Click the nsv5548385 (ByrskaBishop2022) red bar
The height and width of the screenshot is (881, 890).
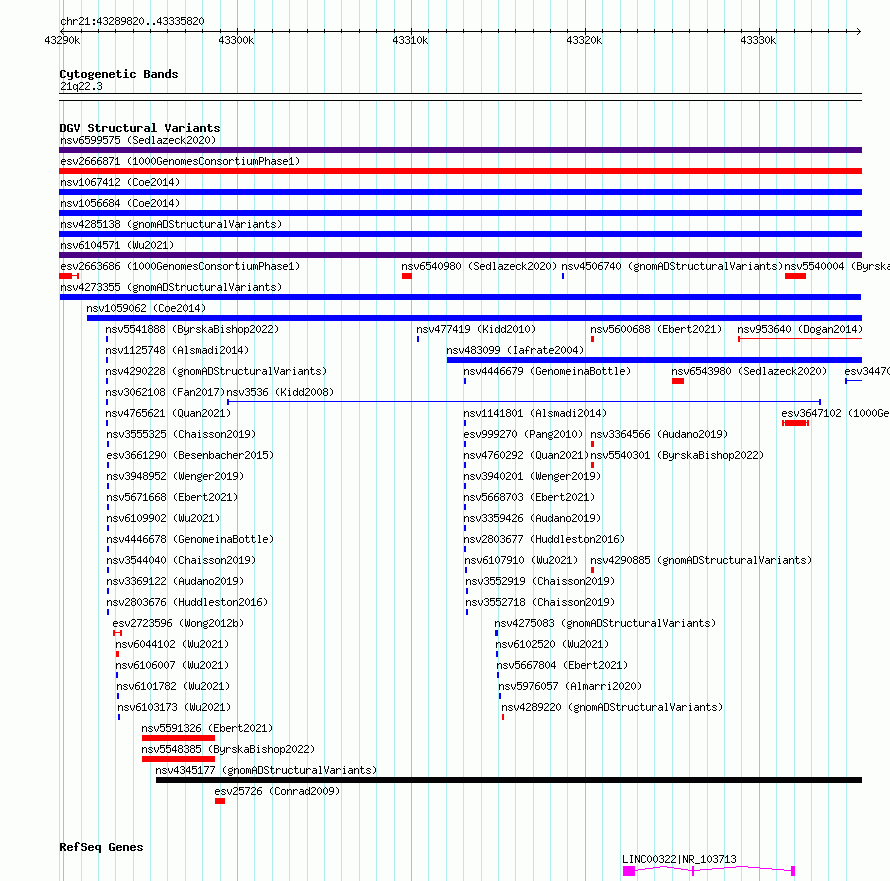pyautogui.click(x=178, y=760)
